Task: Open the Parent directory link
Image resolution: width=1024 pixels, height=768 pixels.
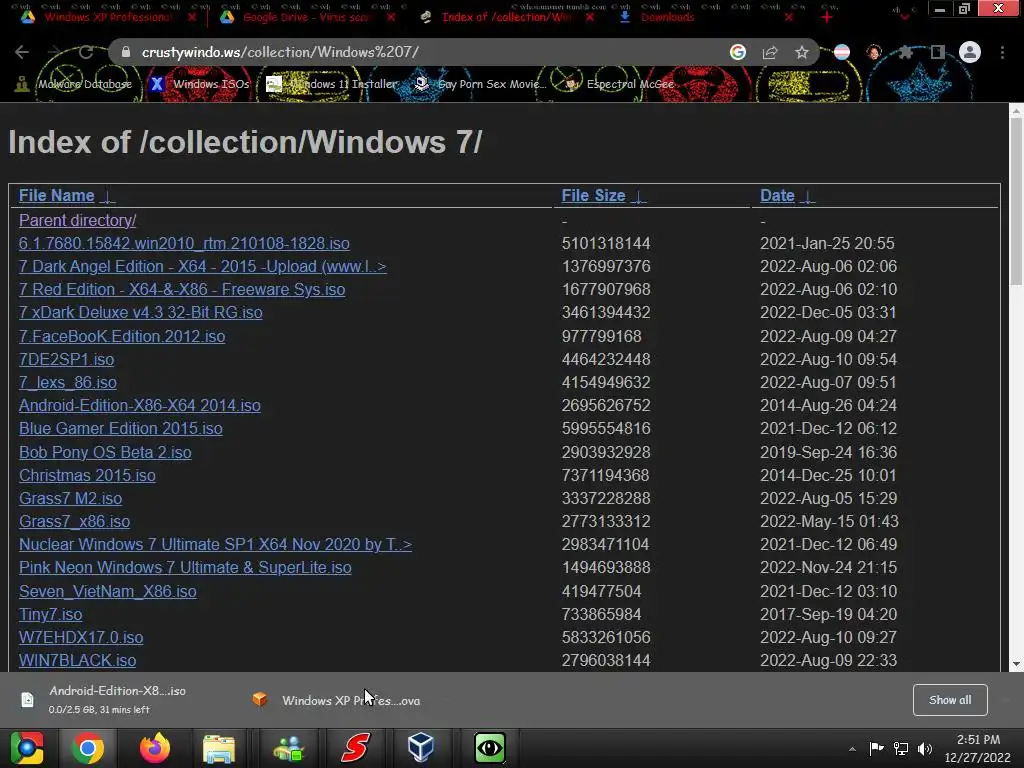Action: [x=78, y=220]
